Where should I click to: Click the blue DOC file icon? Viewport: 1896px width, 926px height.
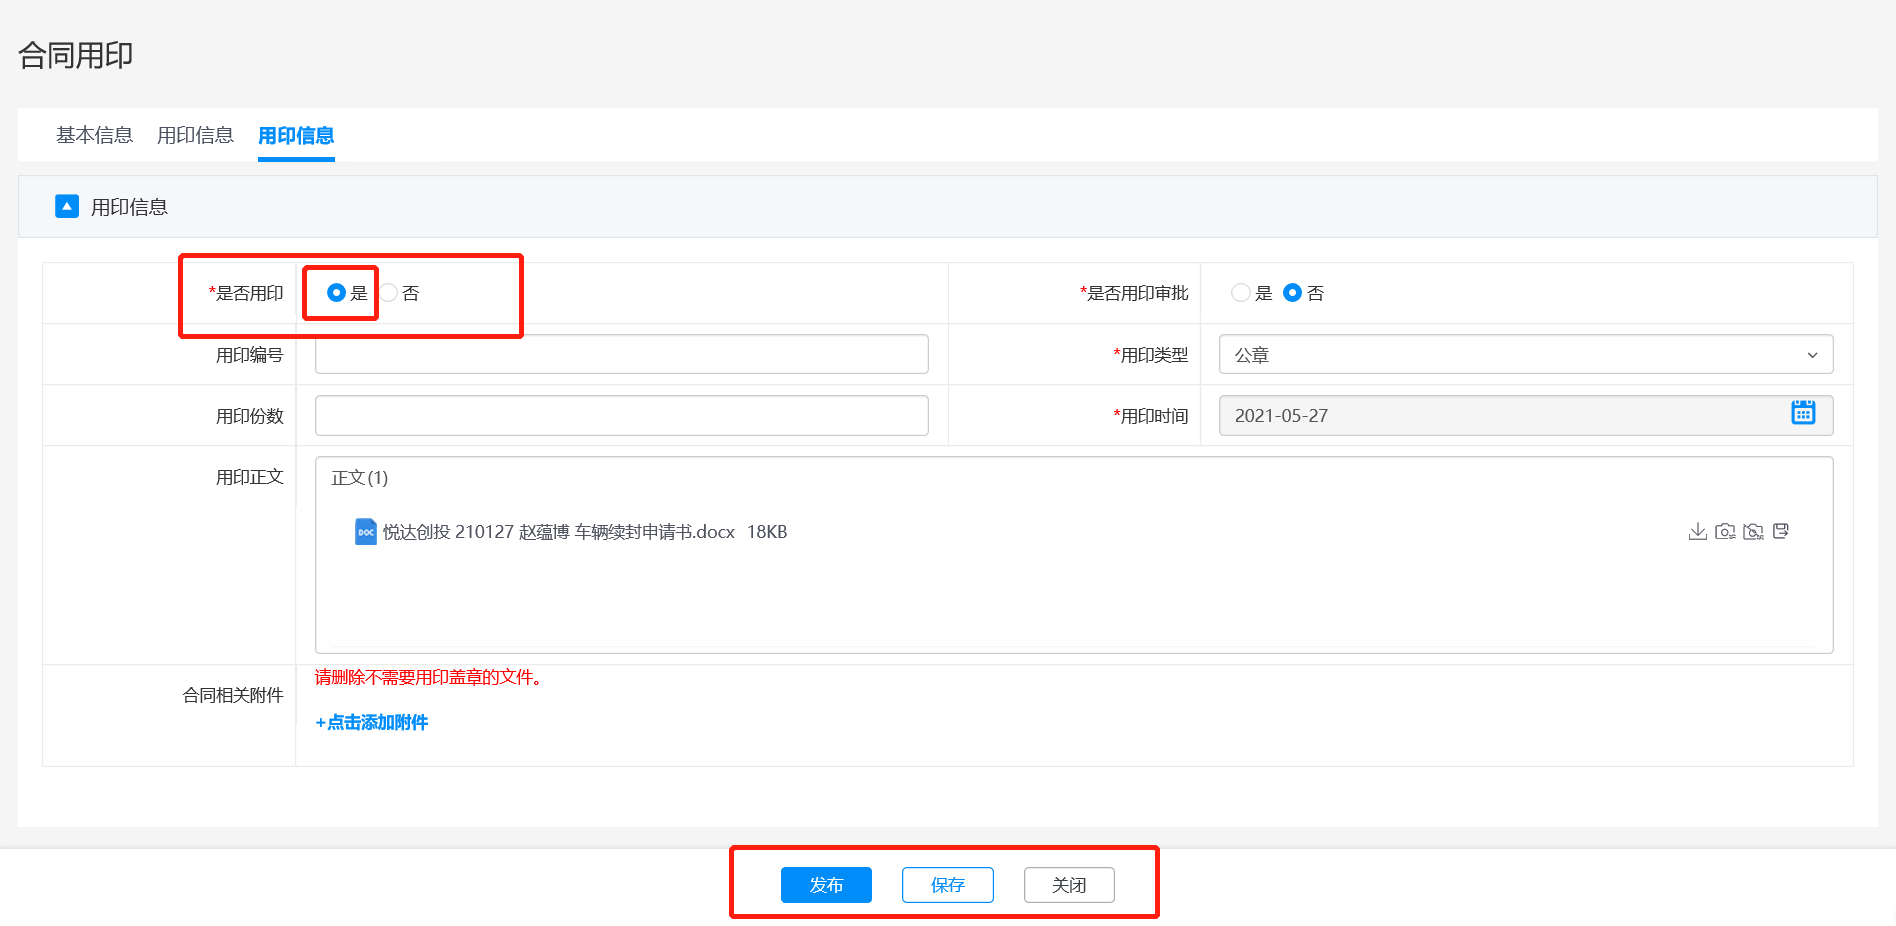click(x=366, y=532)
